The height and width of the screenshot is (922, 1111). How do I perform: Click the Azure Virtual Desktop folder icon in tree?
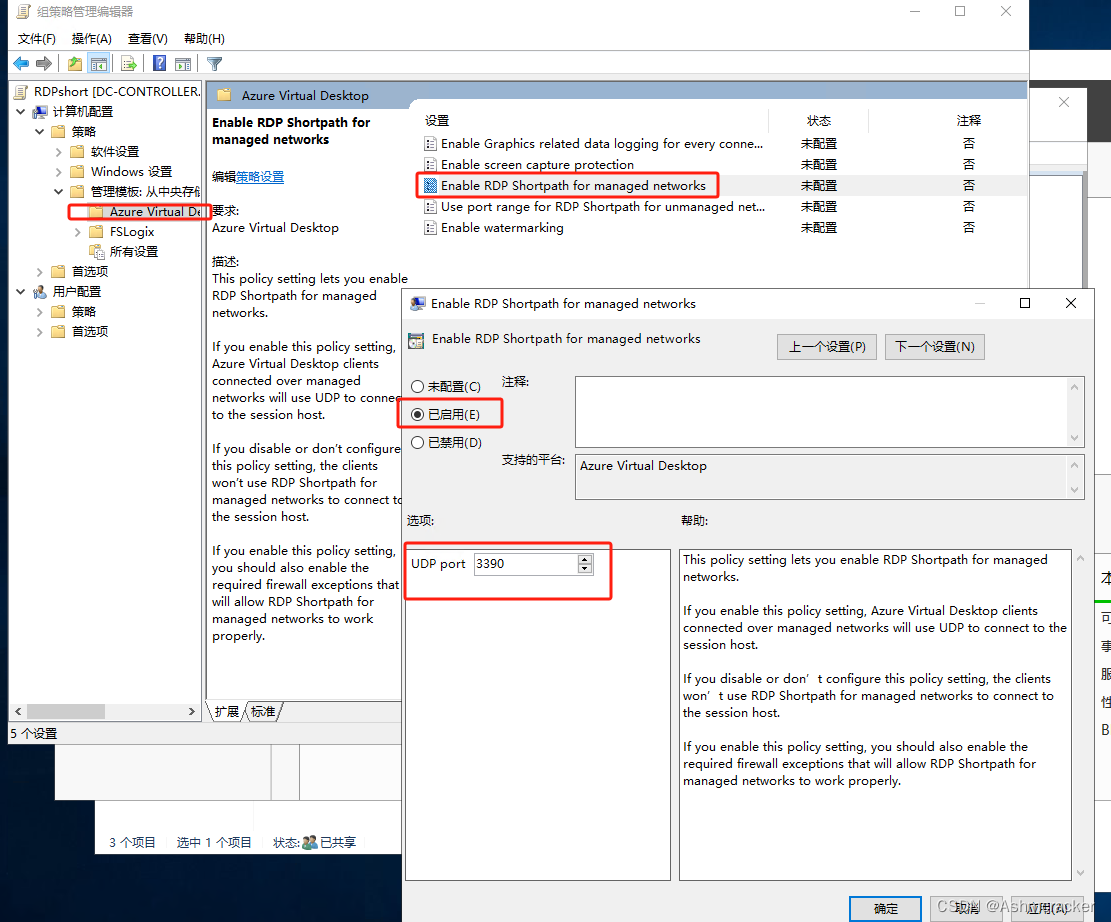(96, 212)
